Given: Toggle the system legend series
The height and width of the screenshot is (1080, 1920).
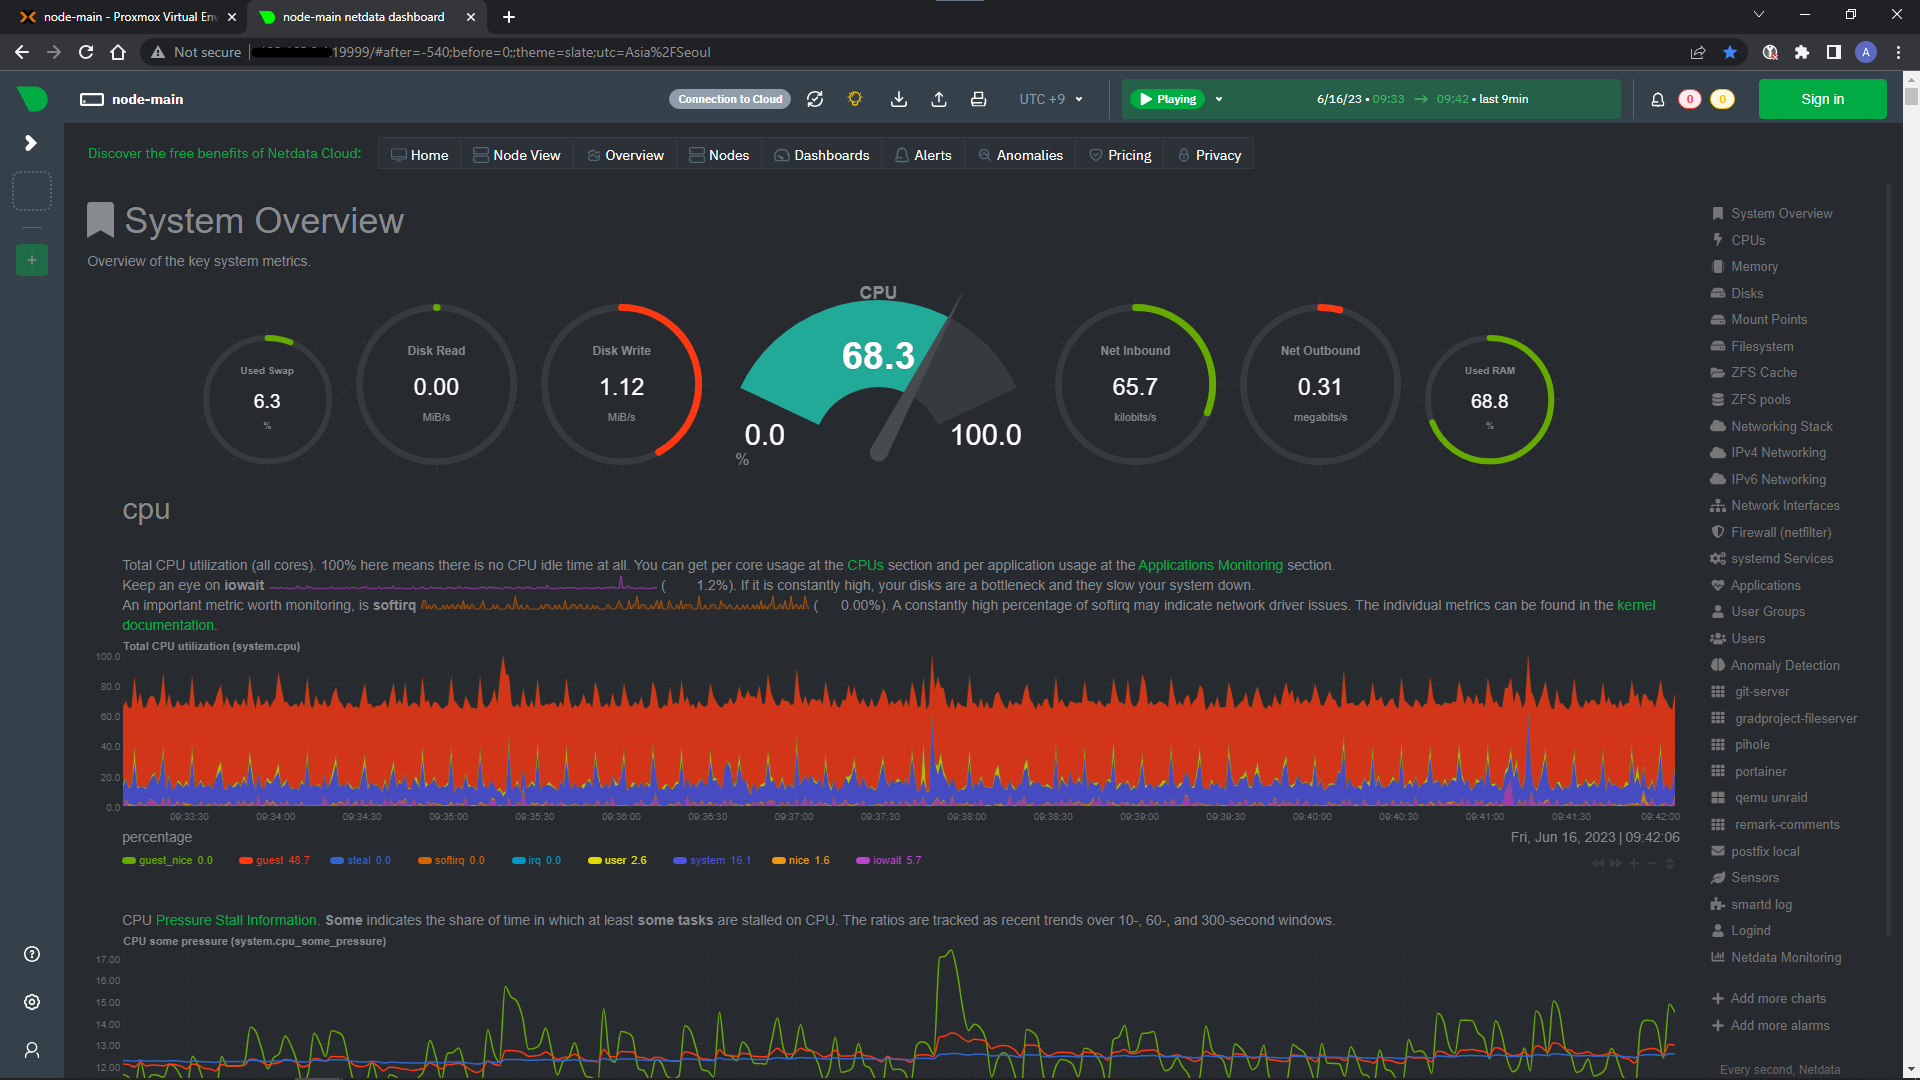Looking at the screenshot, I should [x=712, y=860].
